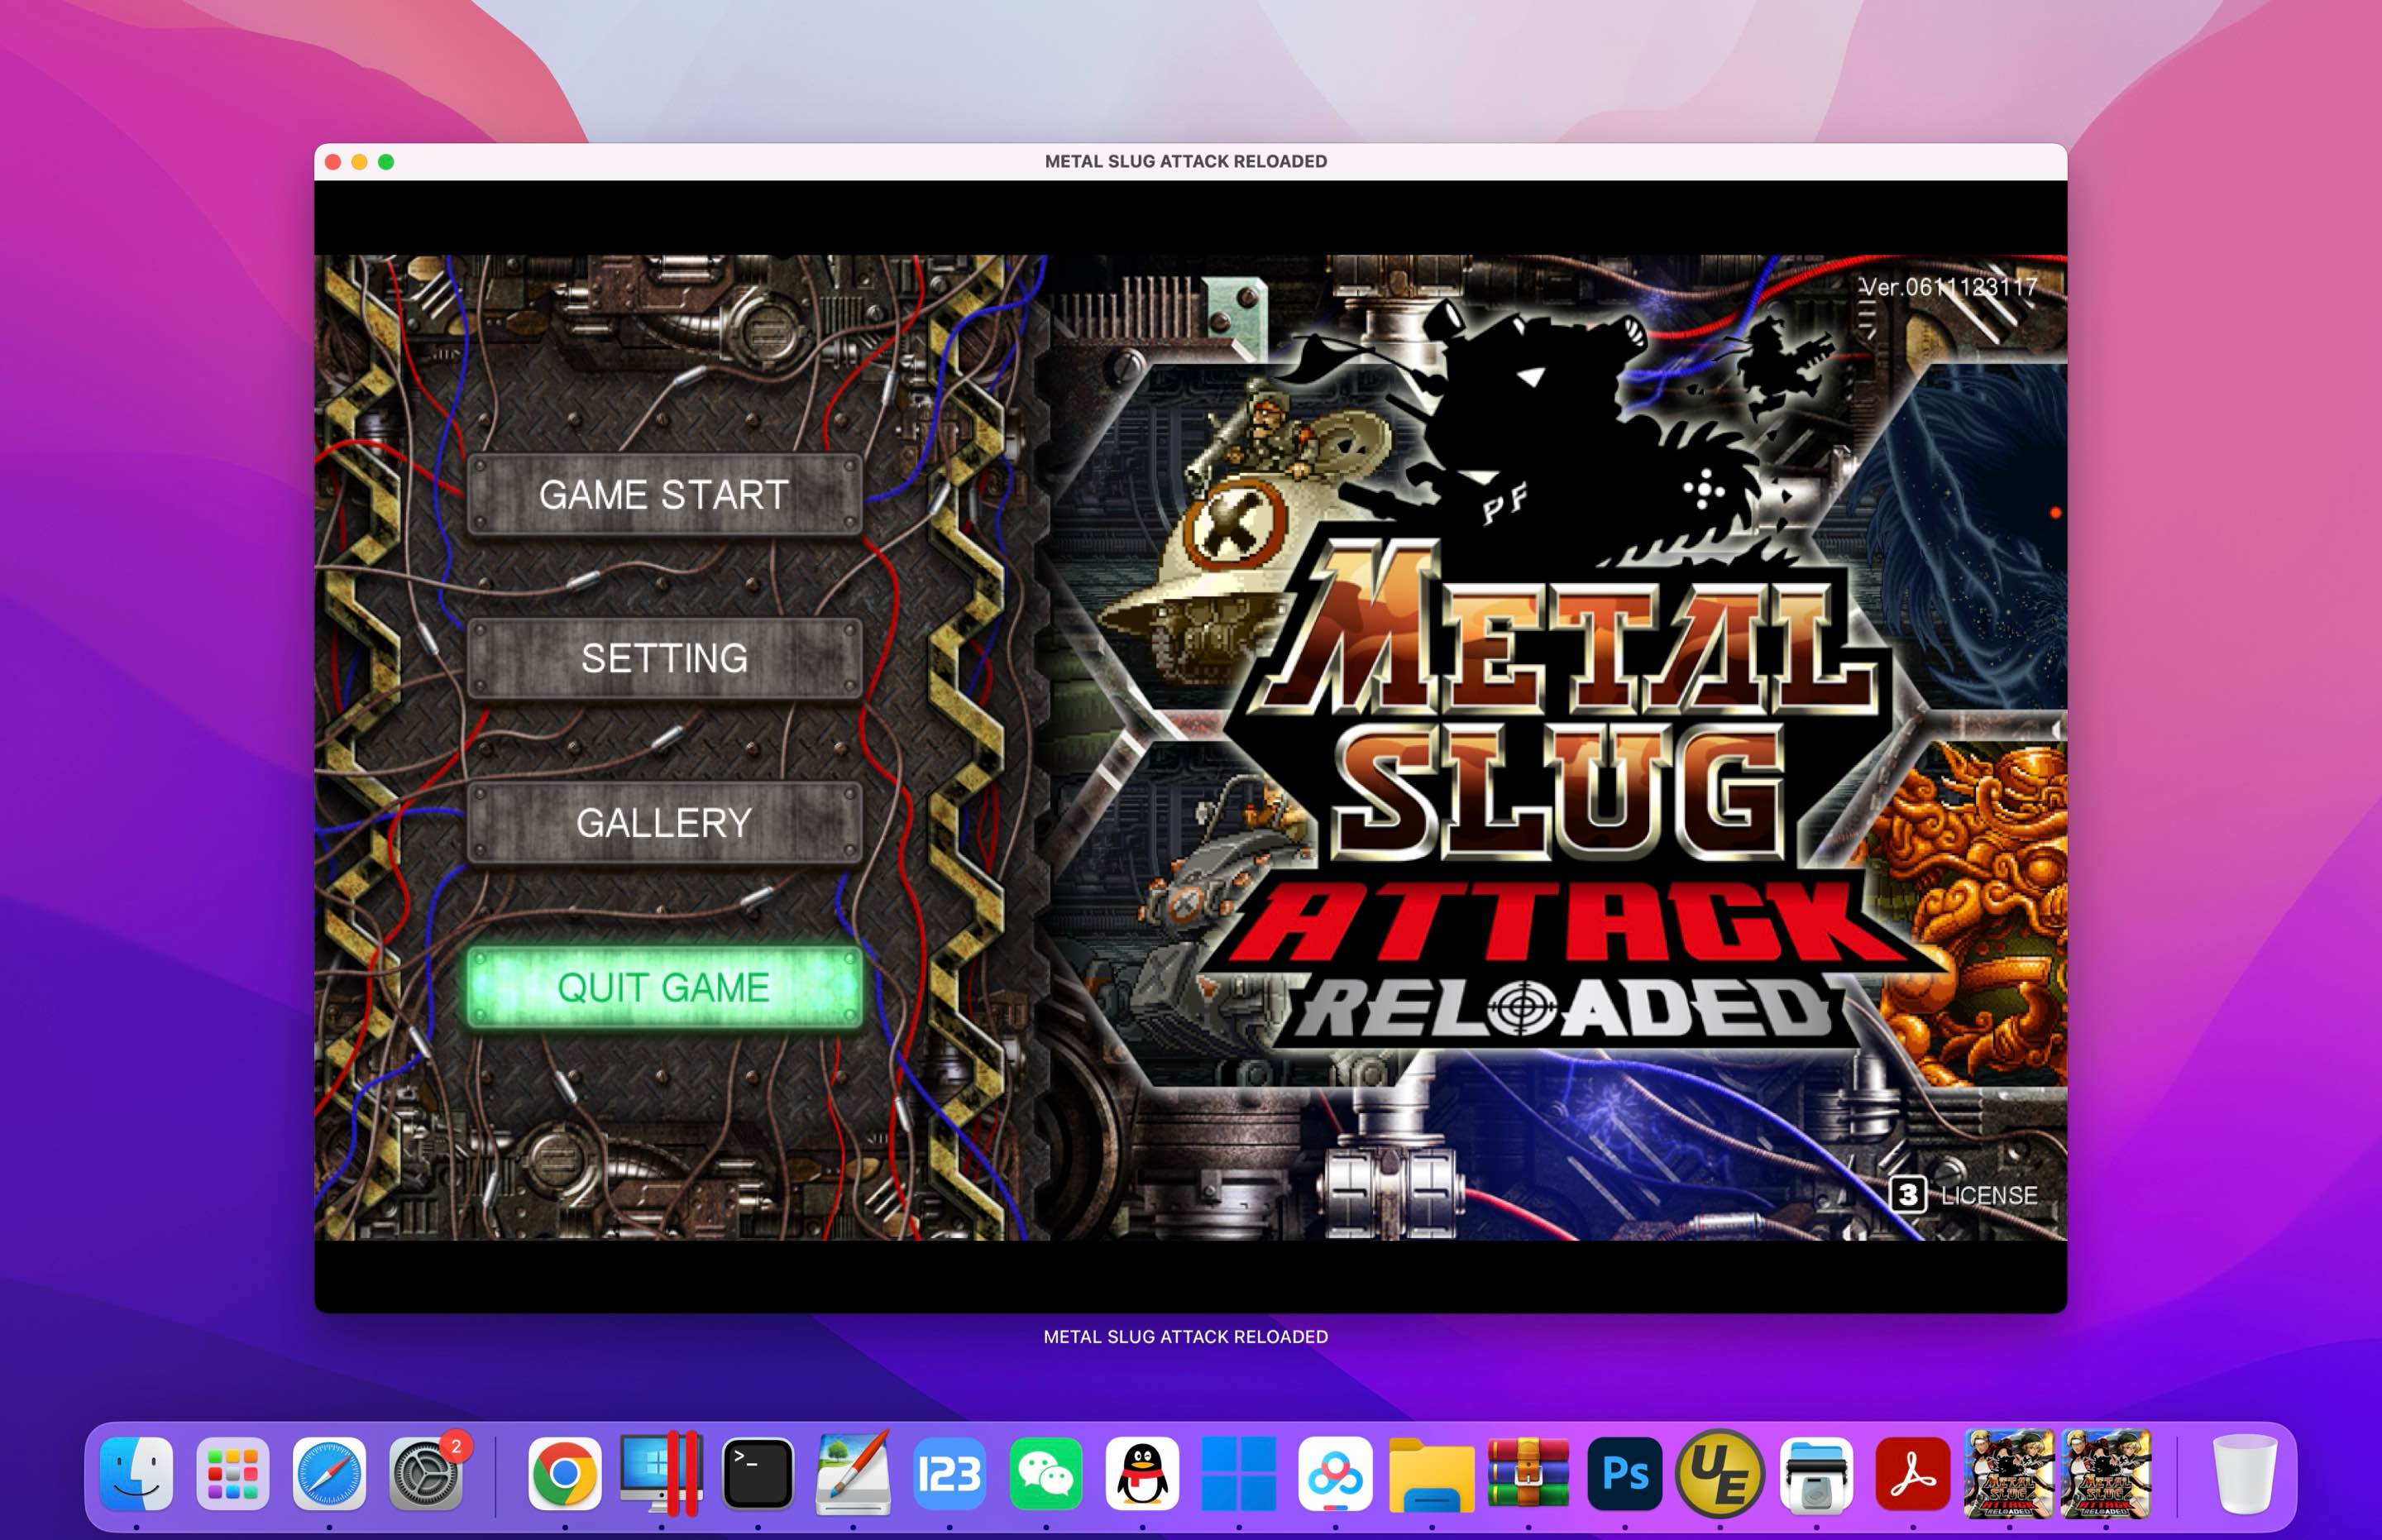Launch WeChat from the dock
The width and height of the screenshot is (2382, 1540).
(x=1046, y=1474)
